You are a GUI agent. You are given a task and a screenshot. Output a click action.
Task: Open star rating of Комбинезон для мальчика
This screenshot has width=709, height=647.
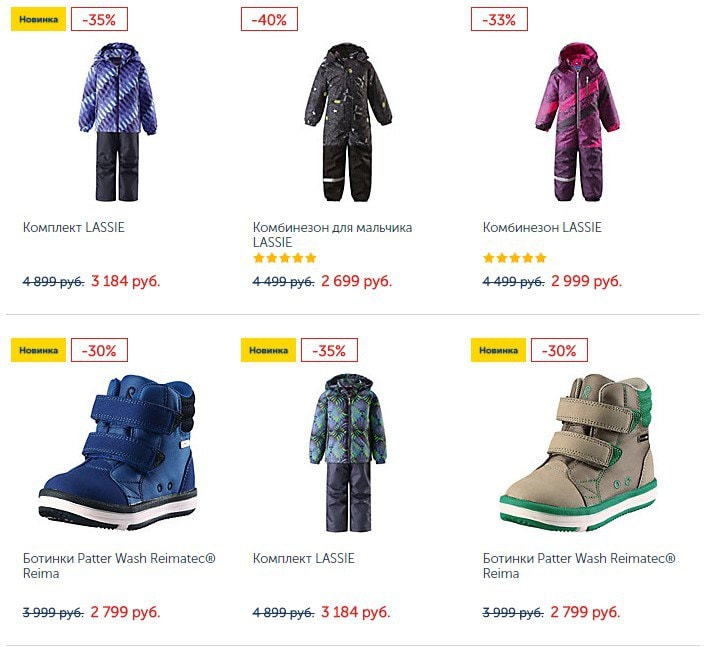click(x=284, y=258)
